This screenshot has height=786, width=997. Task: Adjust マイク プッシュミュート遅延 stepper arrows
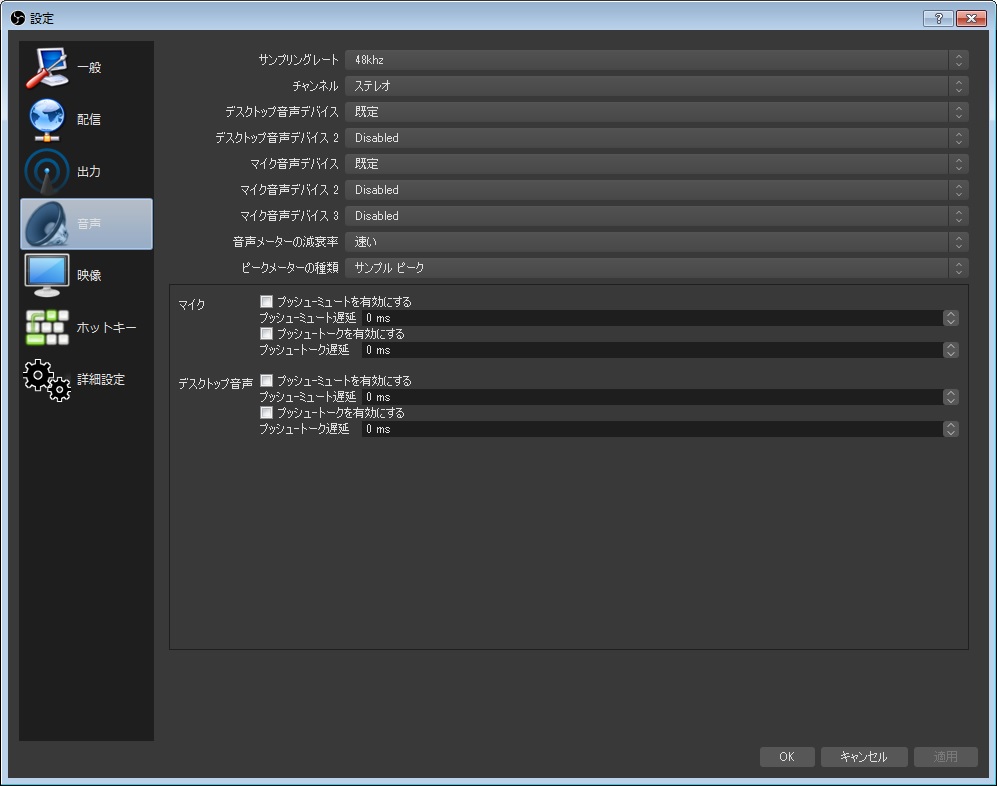[951, 318]
